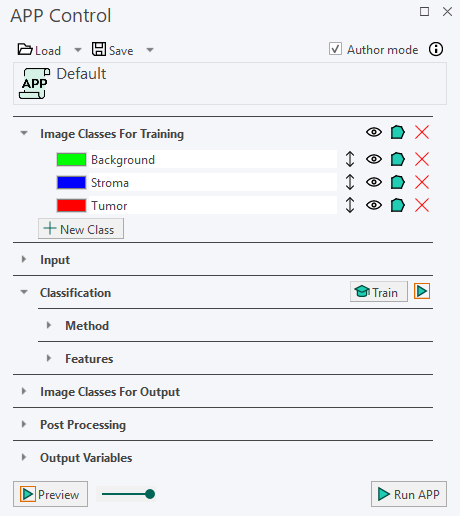This screenshot has height=516, width=460.
Task: Click the APP scroll icon beside Default
Action: tap(35, 83)
